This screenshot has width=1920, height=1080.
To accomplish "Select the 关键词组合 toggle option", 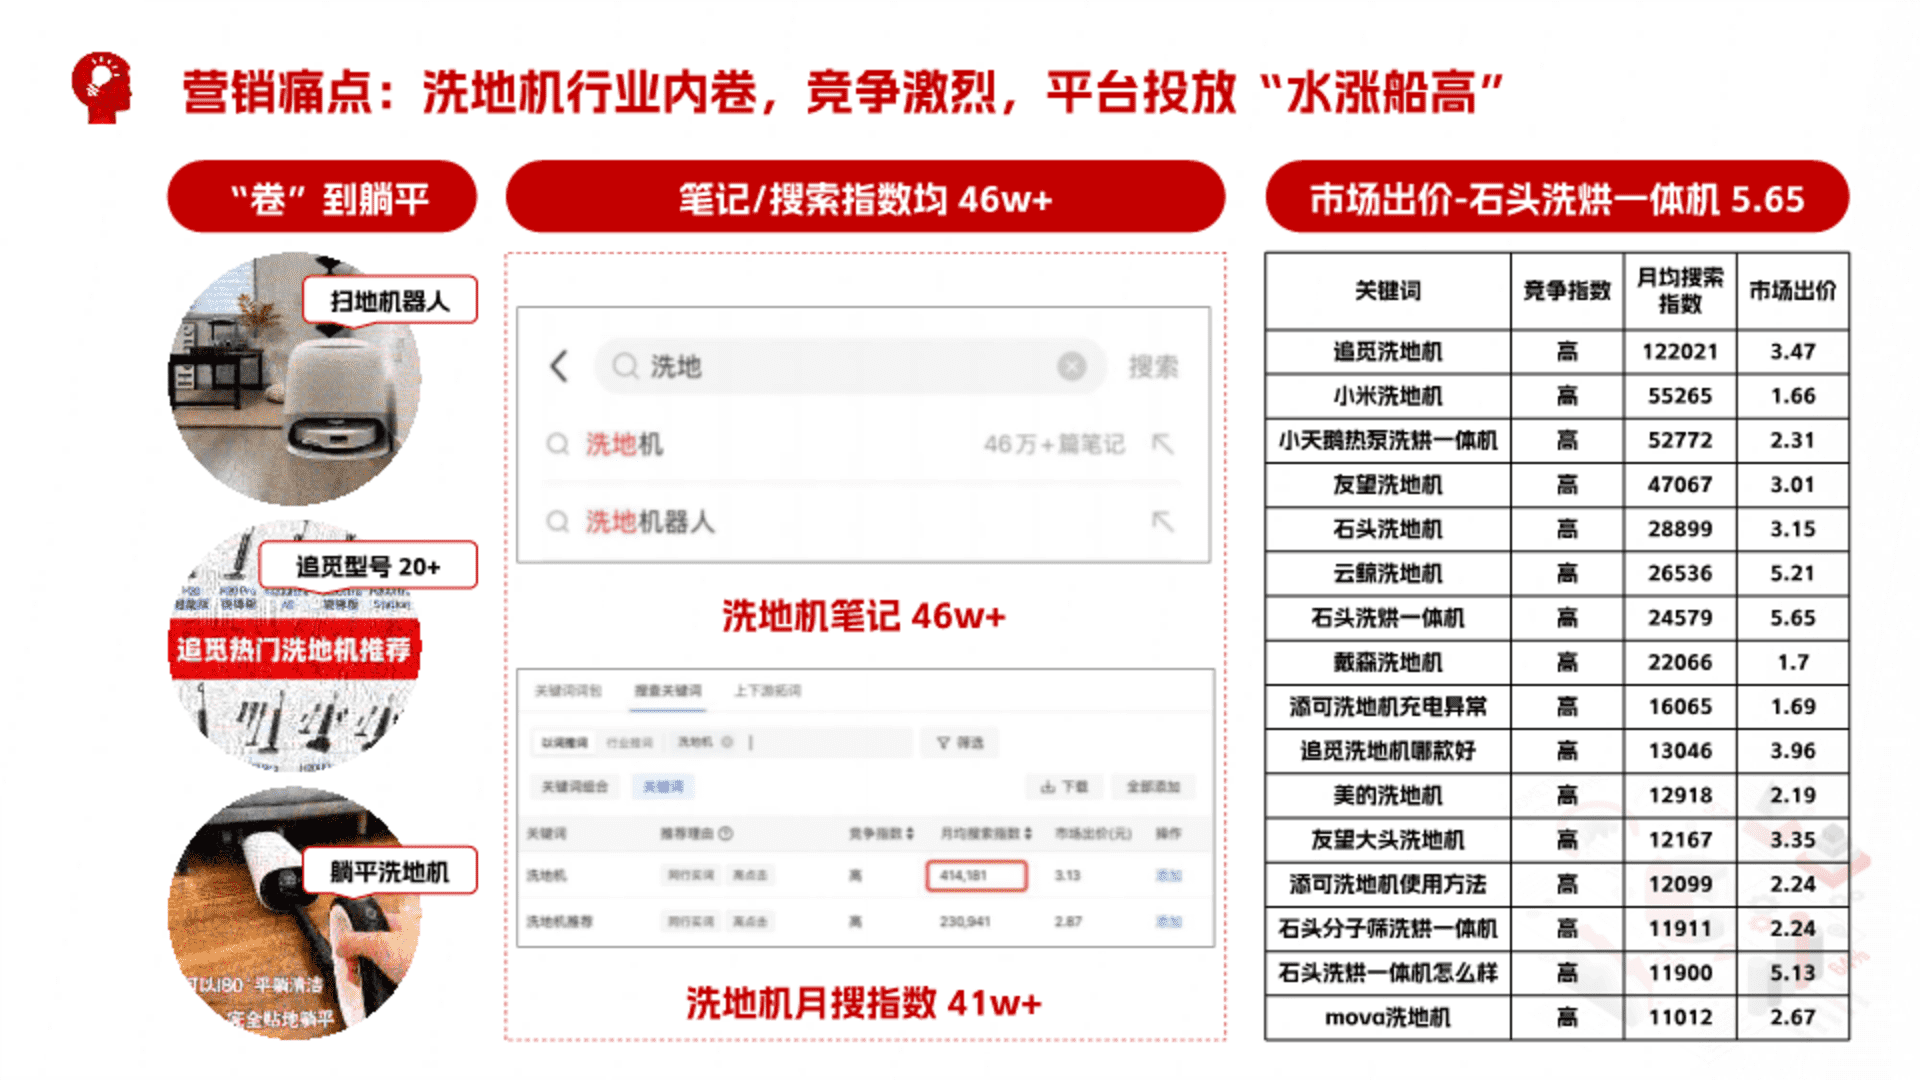I will click(575, 787).
